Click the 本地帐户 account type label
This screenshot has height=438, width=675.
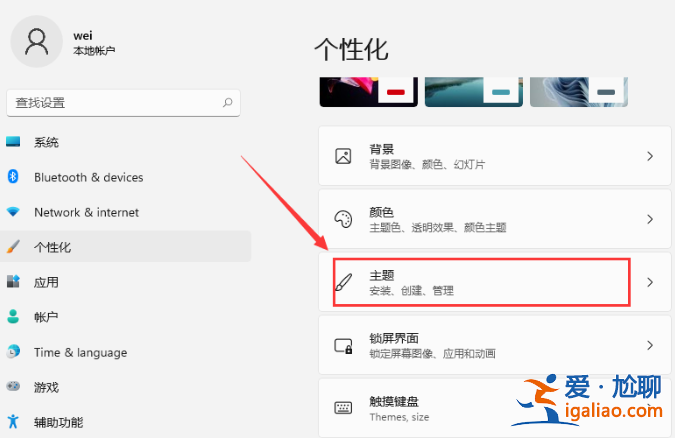[94, 51]
